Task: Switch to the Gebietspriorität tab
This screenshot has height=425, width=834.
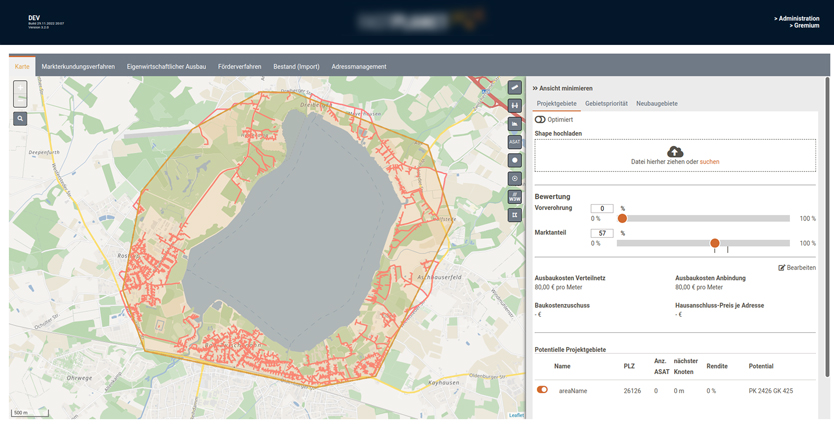Action: point(606,103)
